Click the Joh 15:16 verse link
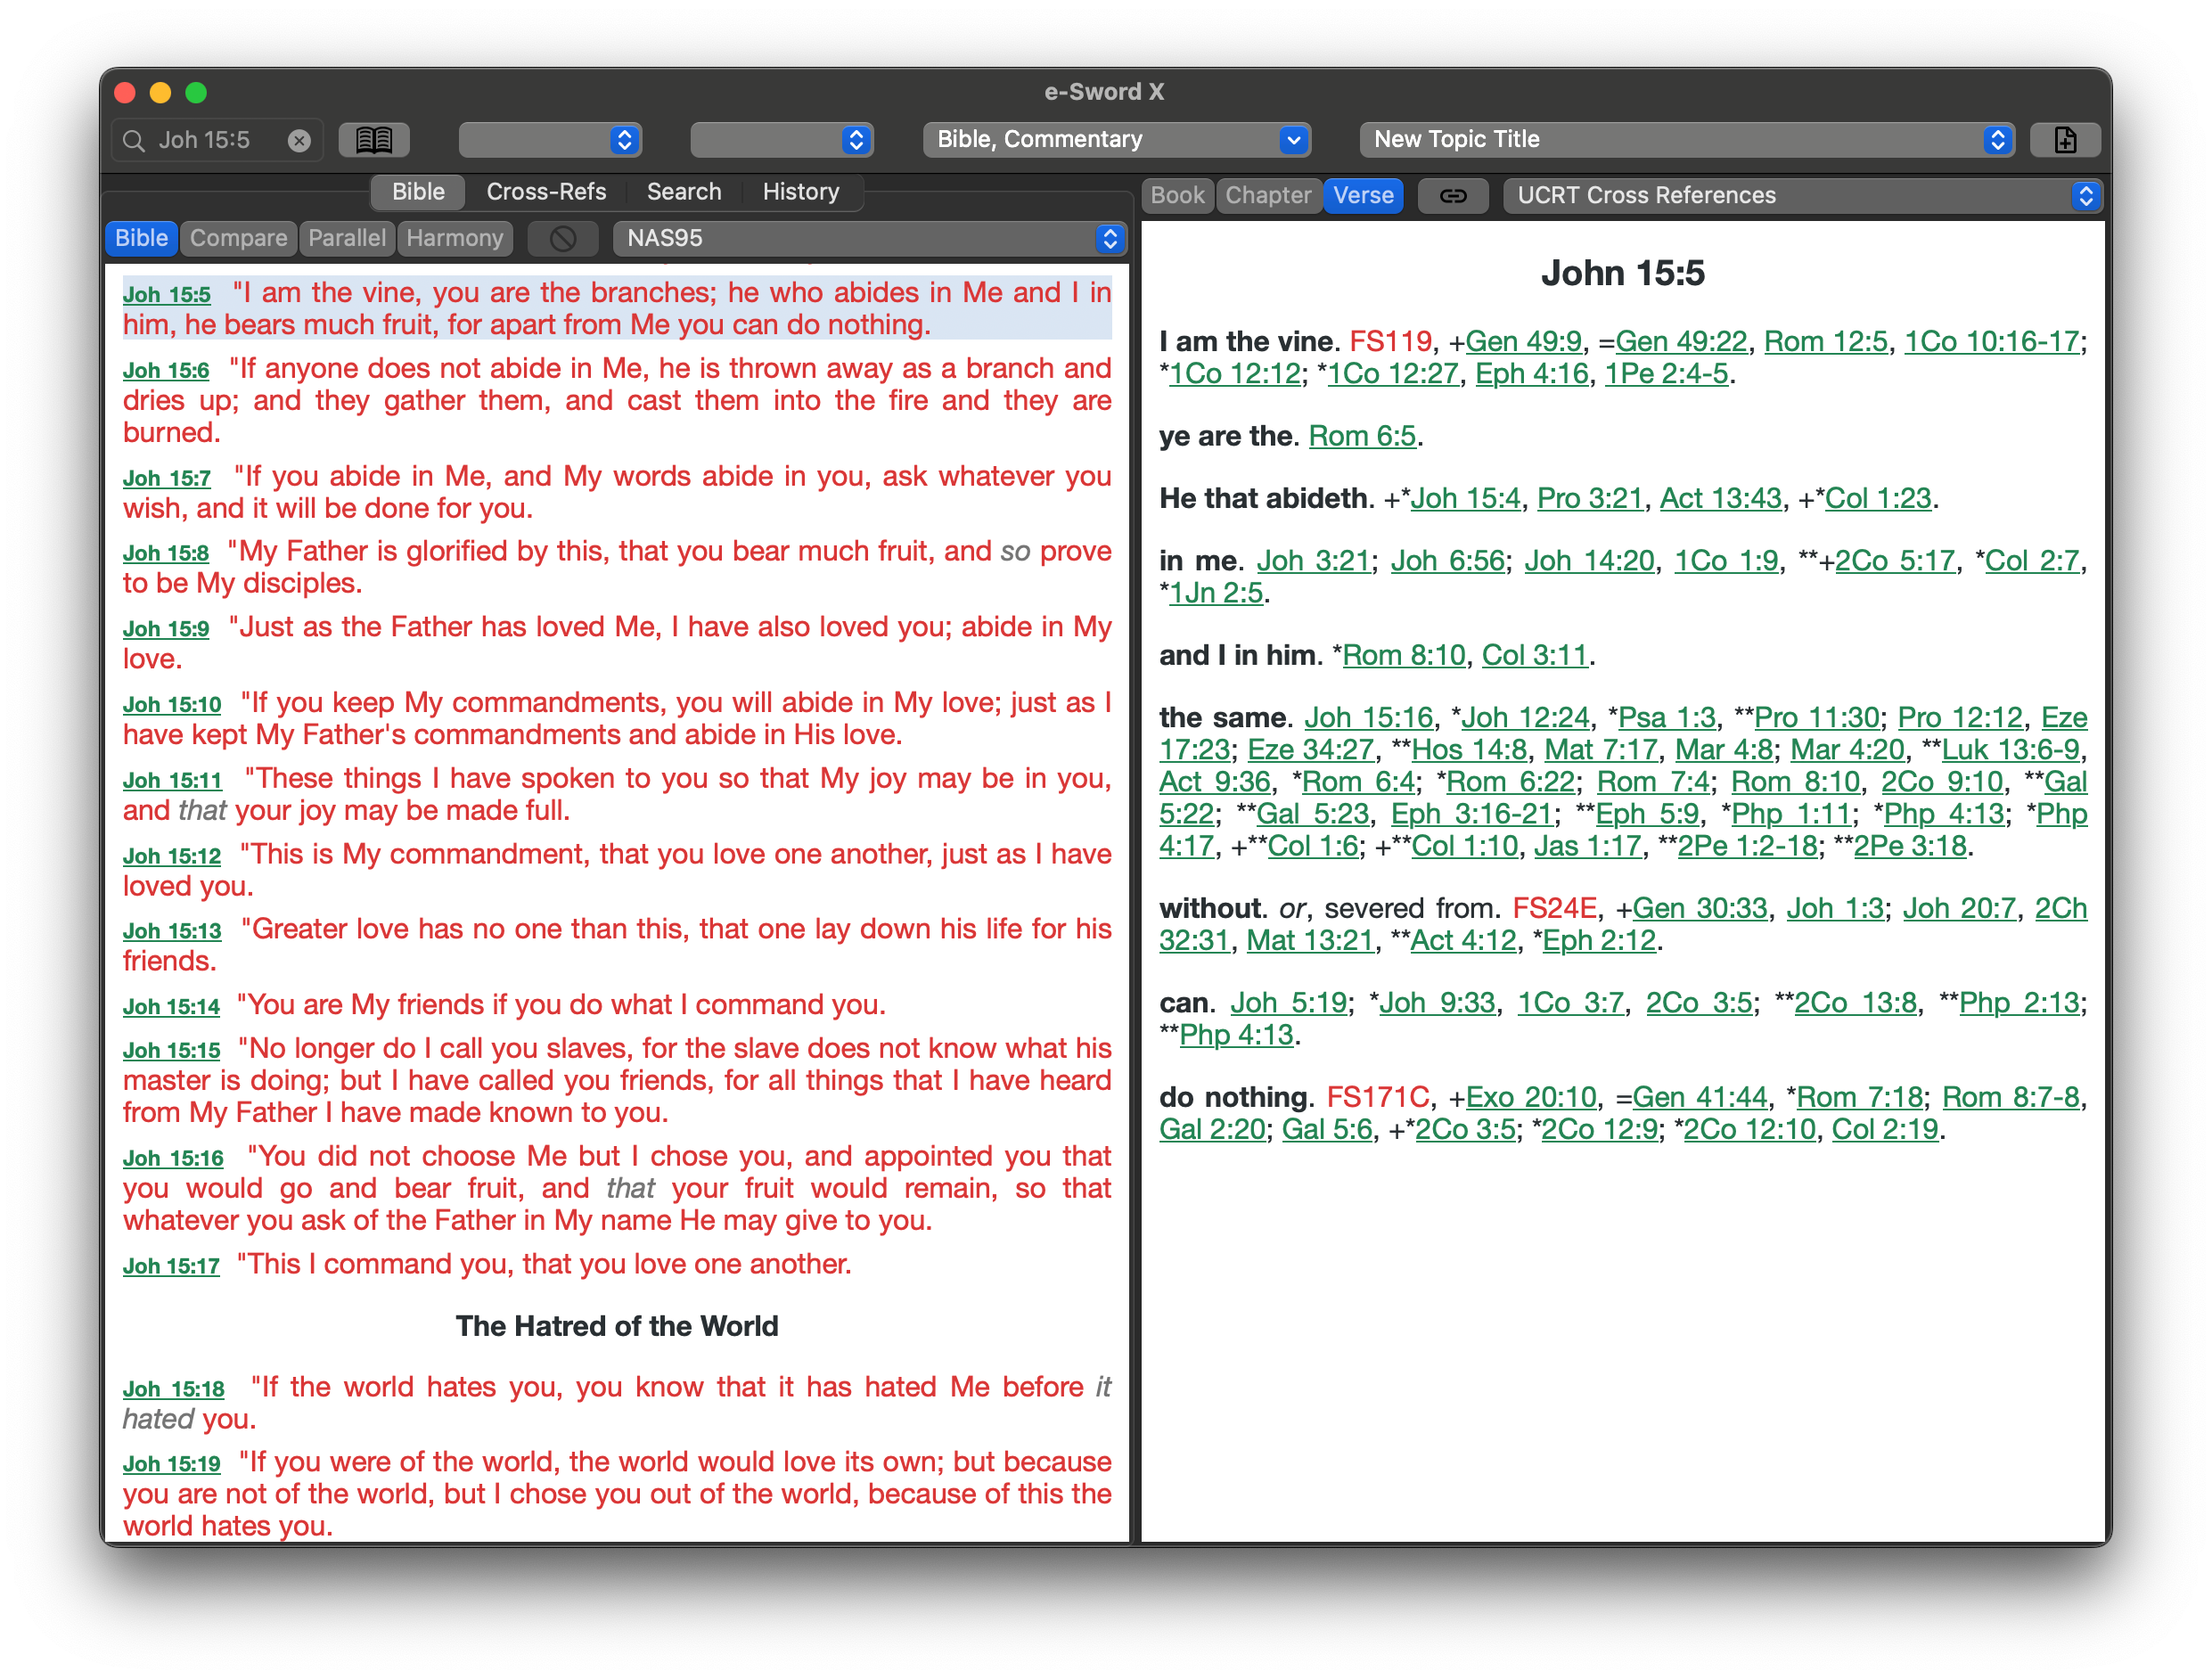The width and height of the screenshot is (2212, 1679). tap(173, 1158)
